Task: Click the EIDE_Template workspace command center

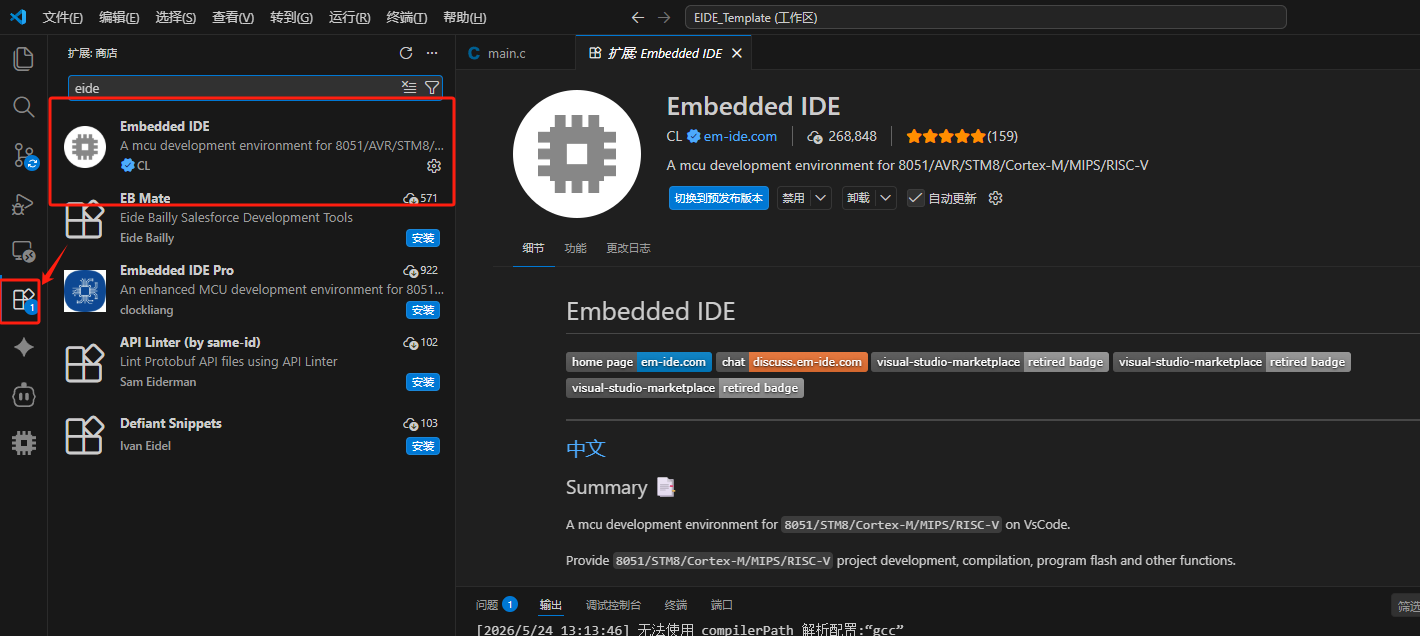Action: point(985,17)
